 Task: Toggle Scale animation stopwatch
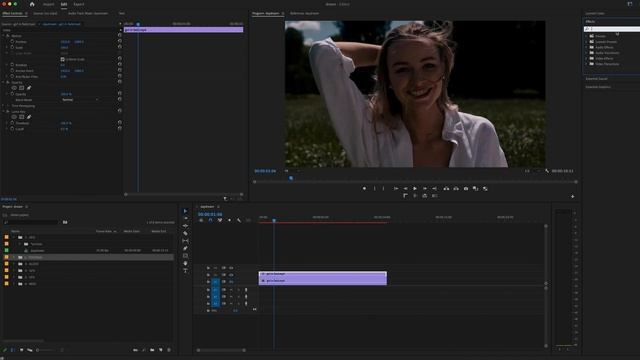[12, 47]
